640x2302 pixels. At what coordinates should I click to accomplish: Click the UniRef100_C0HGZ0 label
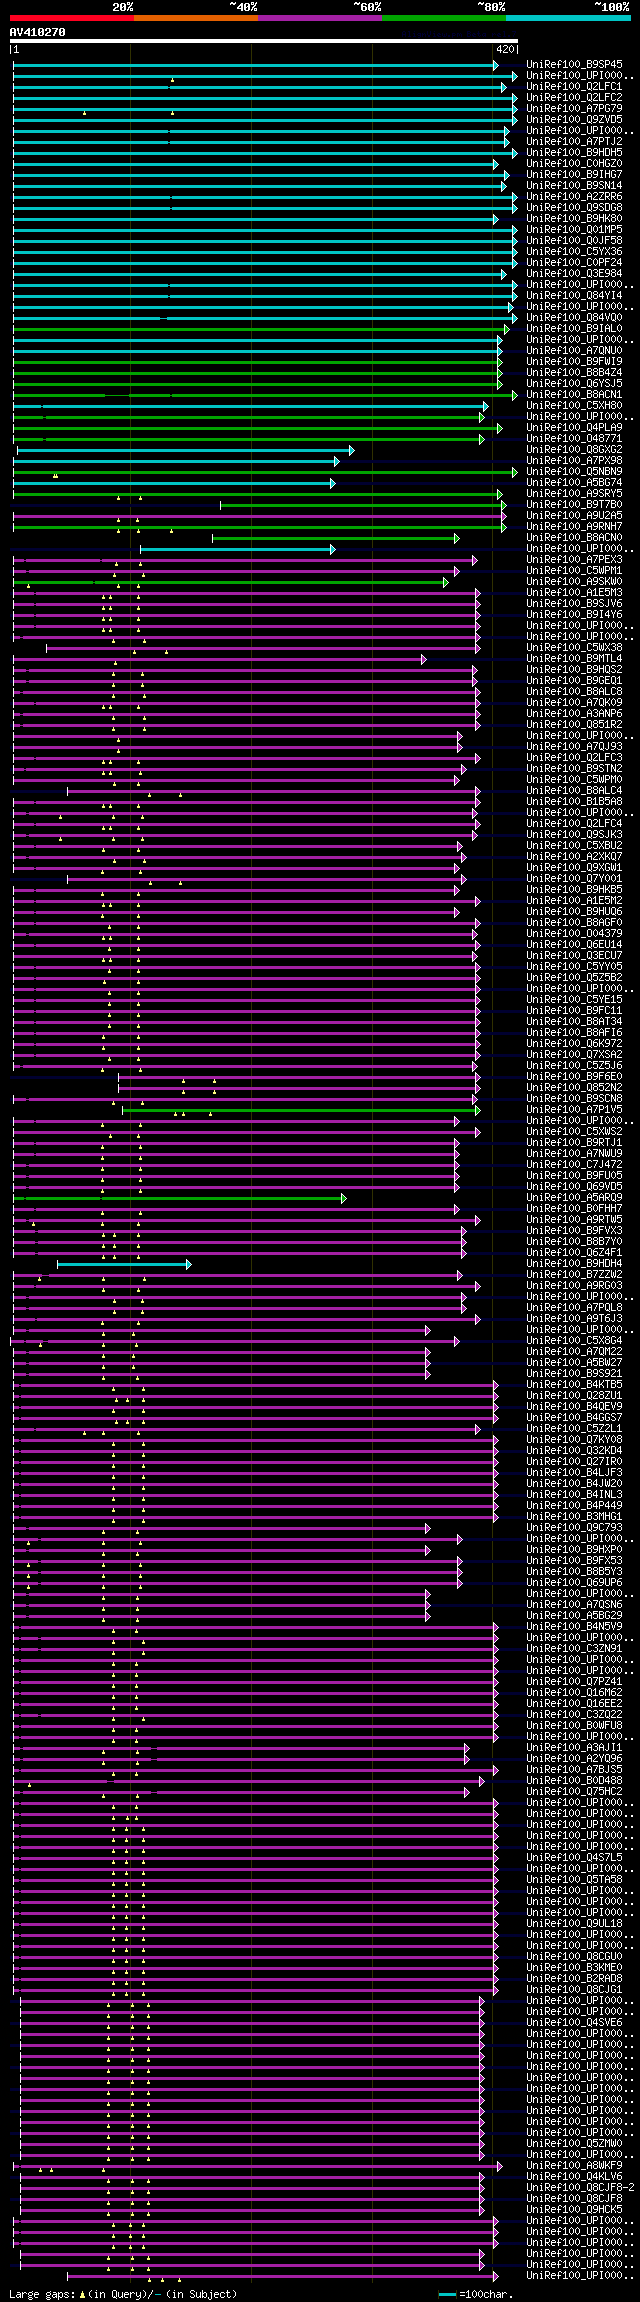coord(575,164)
